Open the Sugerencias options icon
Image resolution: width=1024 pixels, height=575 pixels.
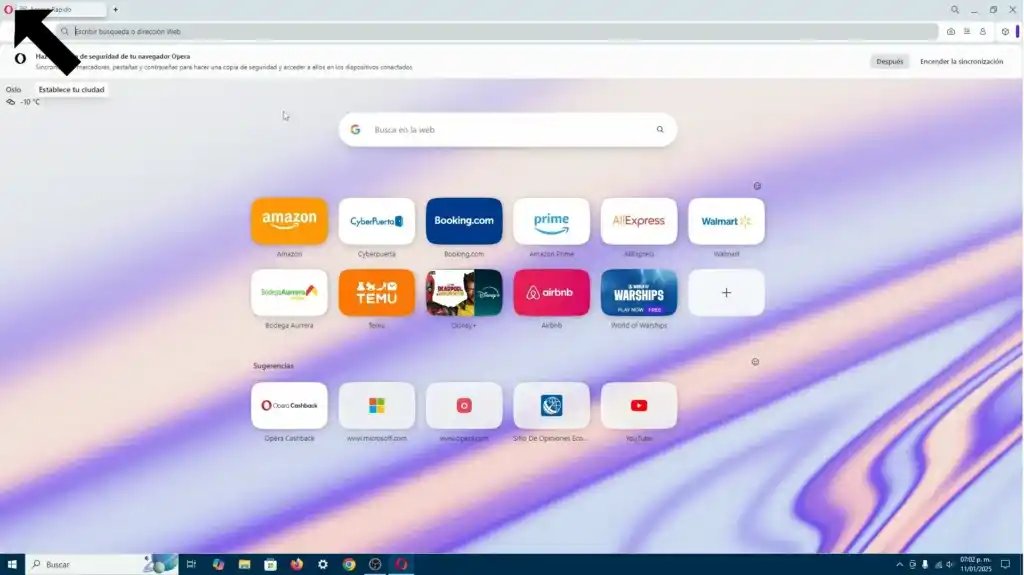point(755,362)
